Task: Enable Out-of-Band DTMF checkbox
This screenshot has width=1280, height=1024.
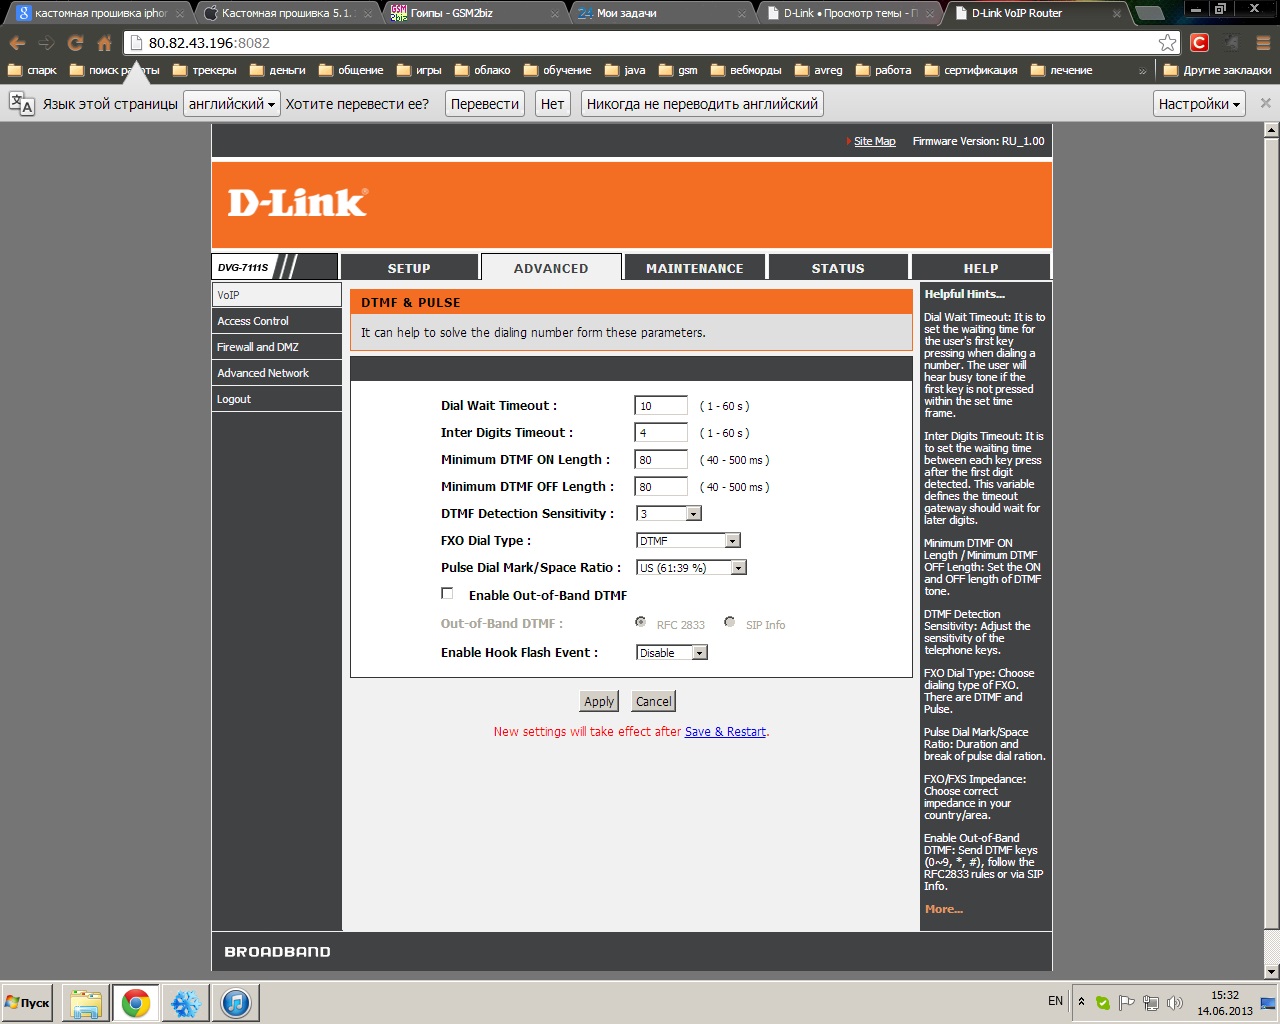Action: (447, 594)
